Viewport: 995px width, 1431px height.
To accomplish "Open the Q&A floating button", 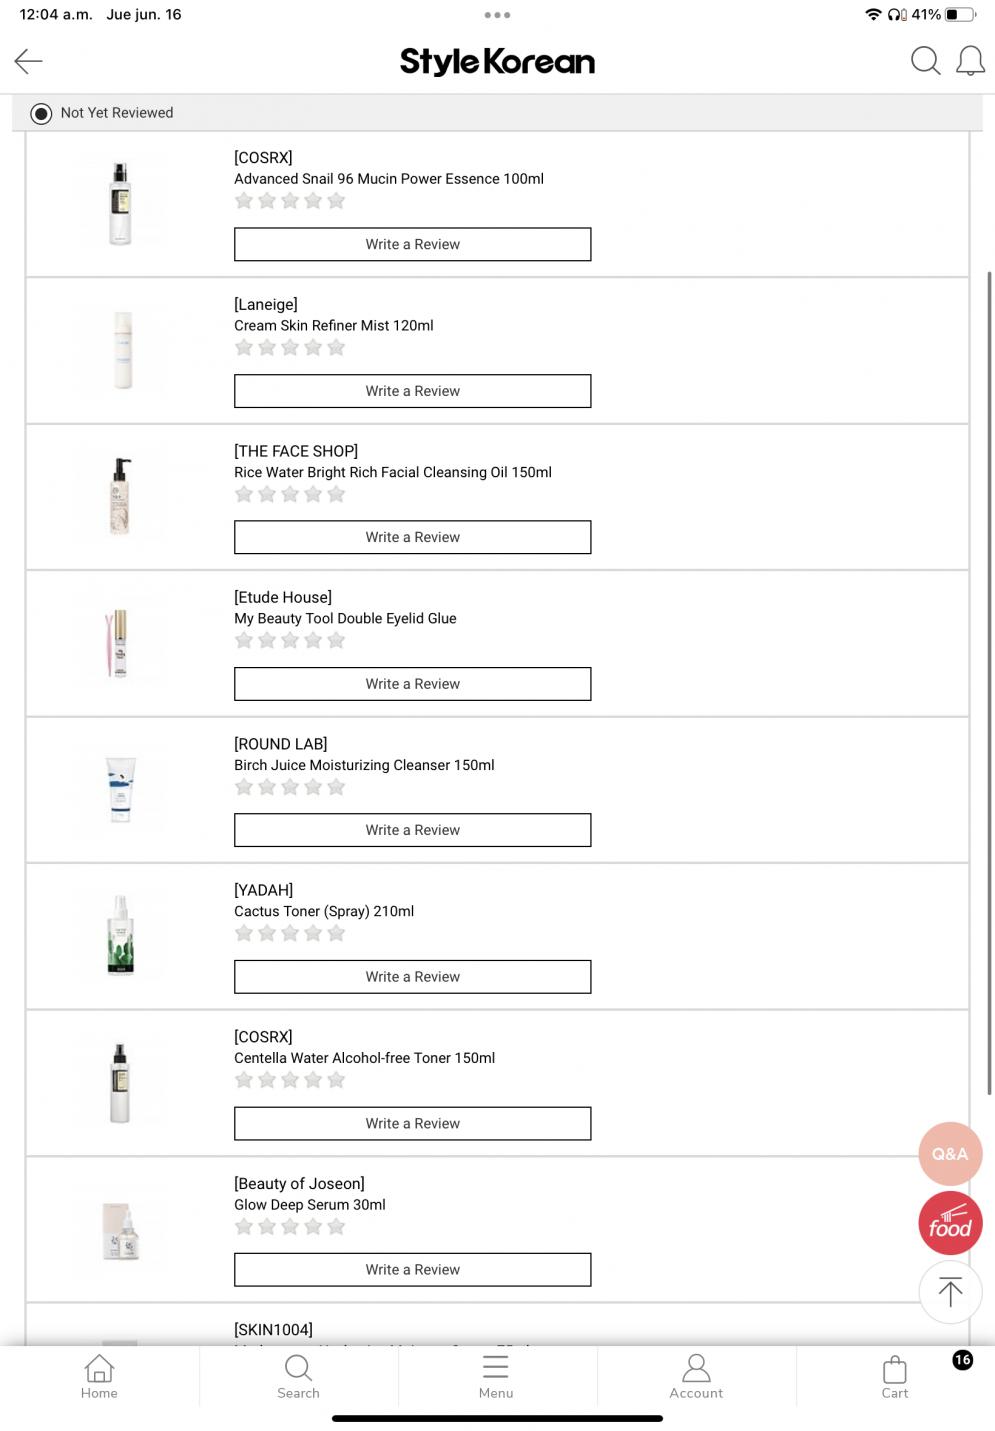I will [949, 1153].
